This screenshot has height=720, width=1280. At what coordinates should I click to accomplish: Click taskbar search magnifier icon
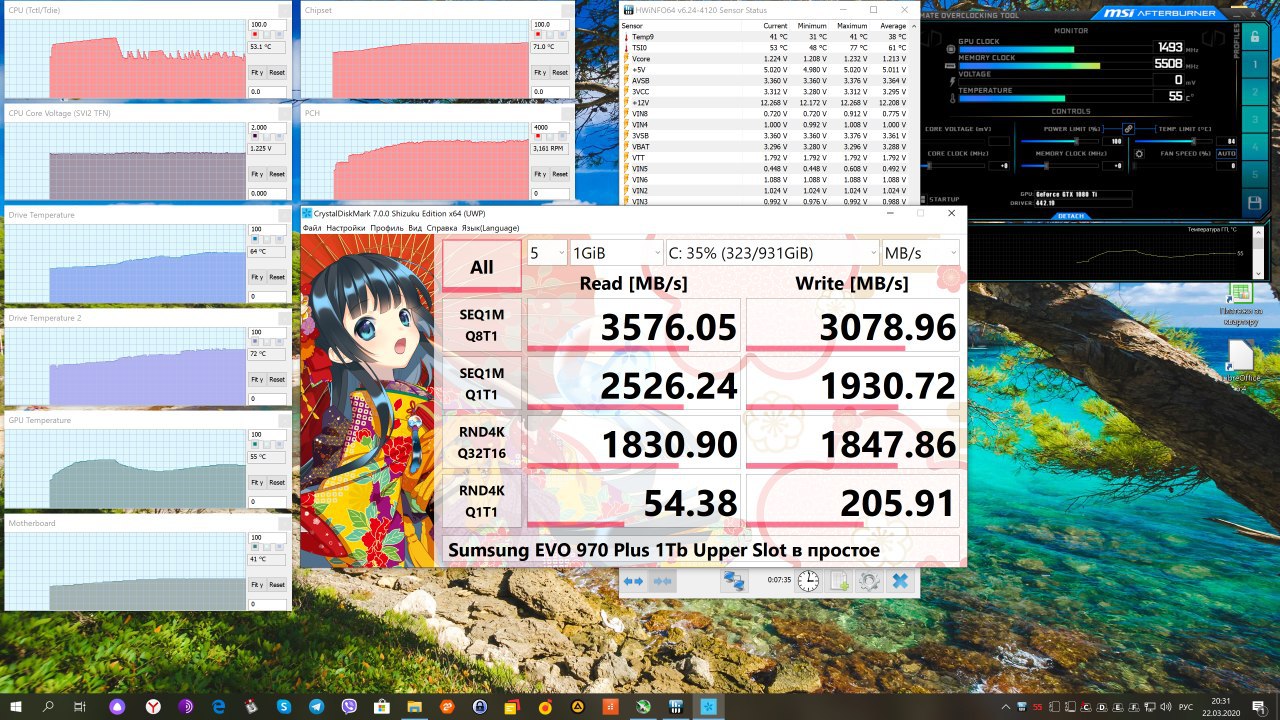(49, 706)
